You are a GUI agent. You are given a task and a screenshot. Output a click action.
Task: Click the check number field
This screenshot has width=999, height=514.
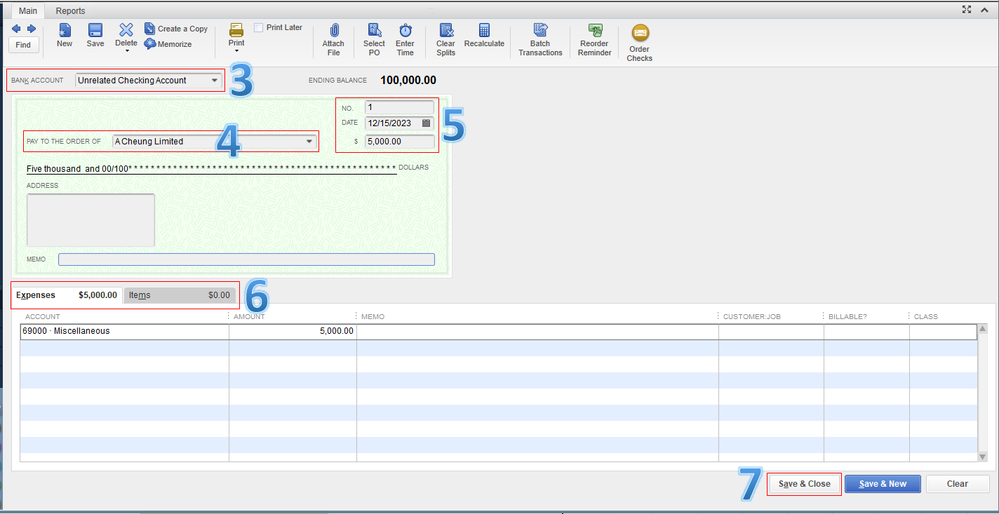(399, 108)
